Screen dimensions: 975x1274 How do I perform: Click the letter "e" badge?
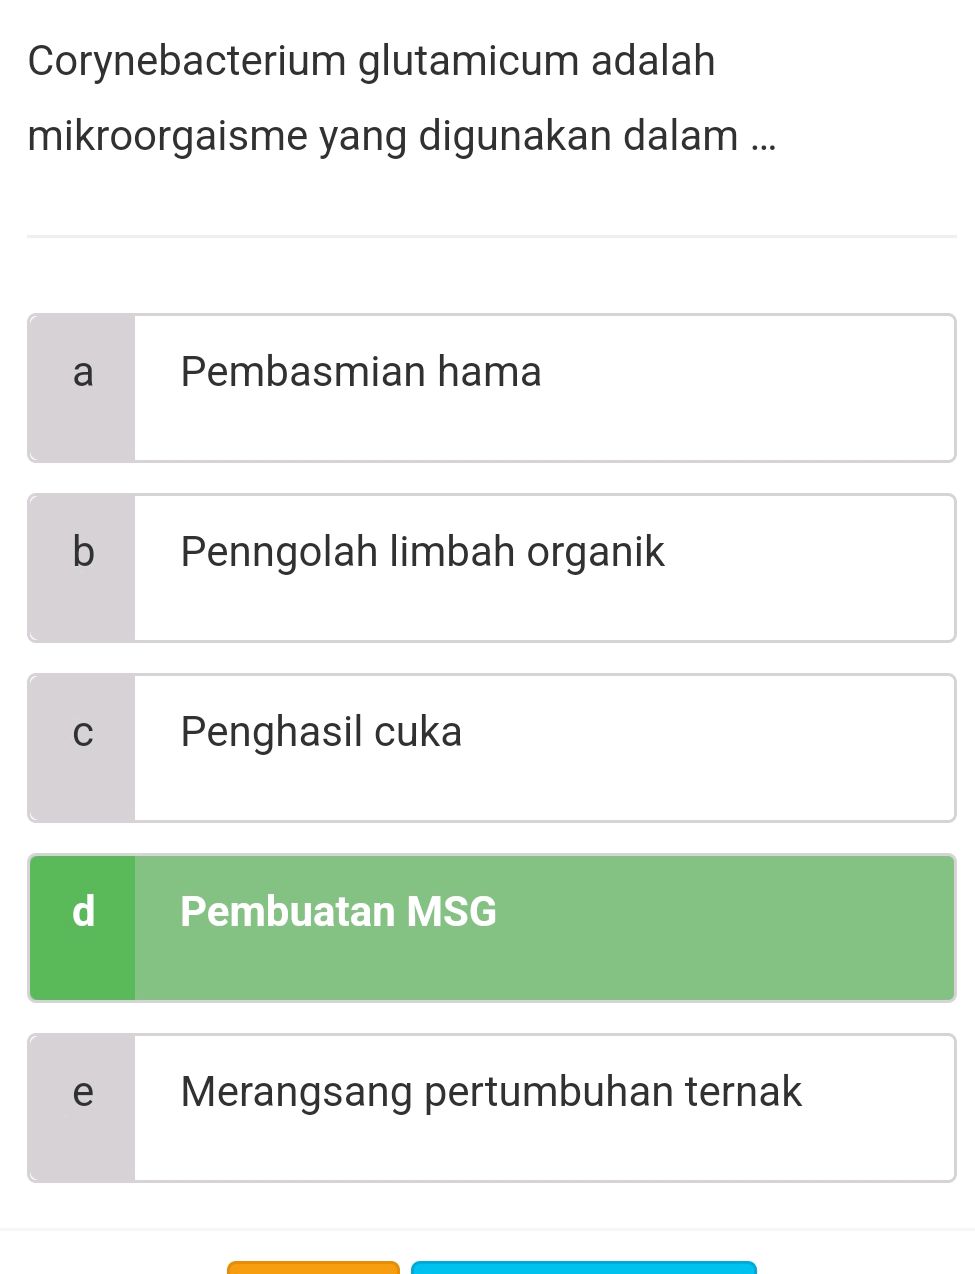click(x=83, y=1092)
